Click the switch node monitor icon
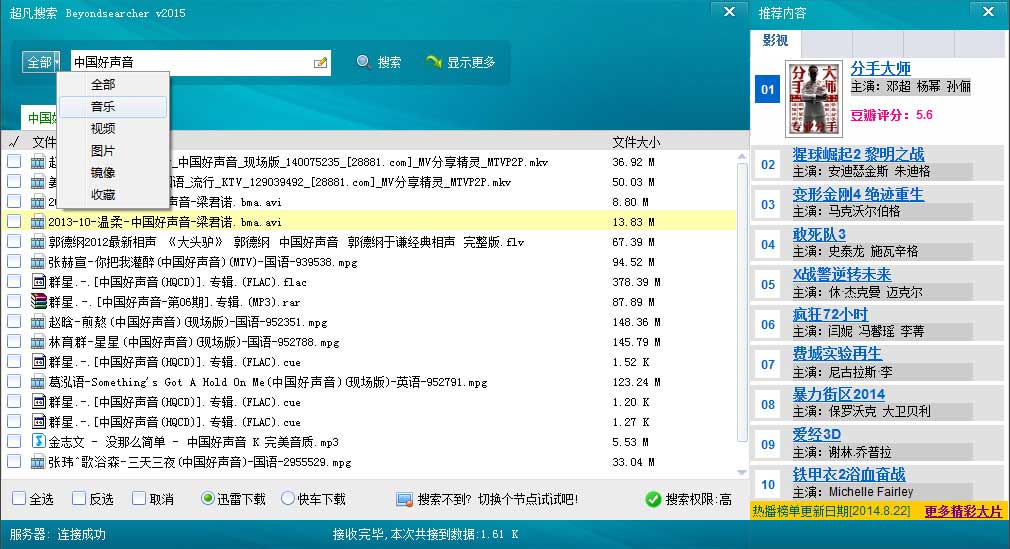1010x549 pixels. tap(404, 499)
